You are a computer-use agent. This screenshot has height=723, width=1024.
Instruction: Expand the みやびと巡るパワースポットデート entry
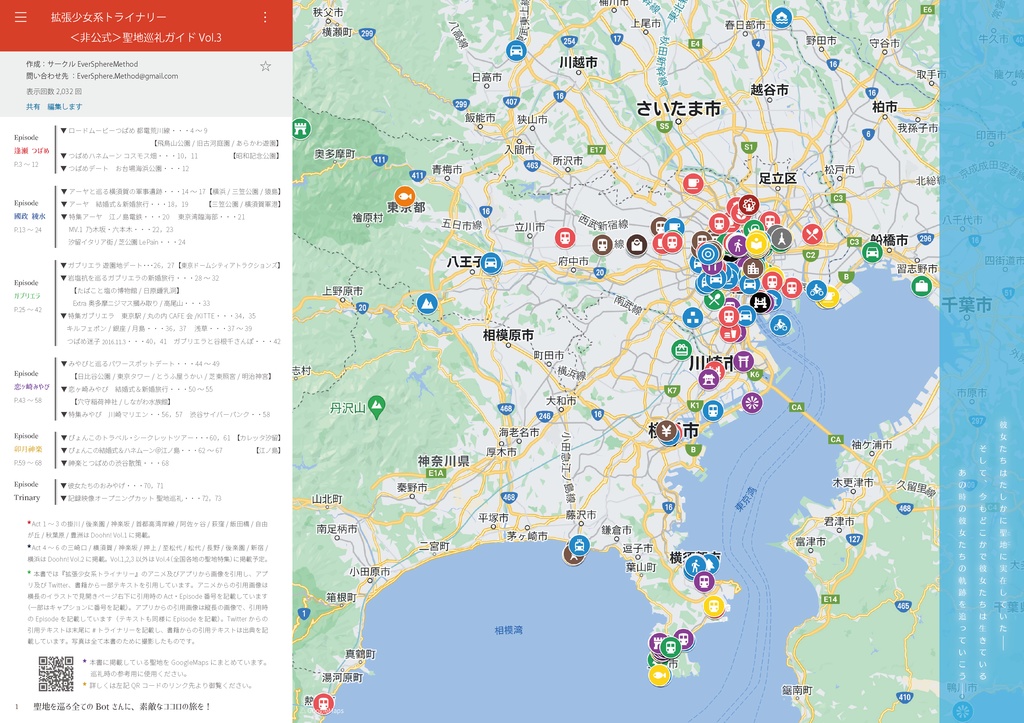(x=63, y=364)
